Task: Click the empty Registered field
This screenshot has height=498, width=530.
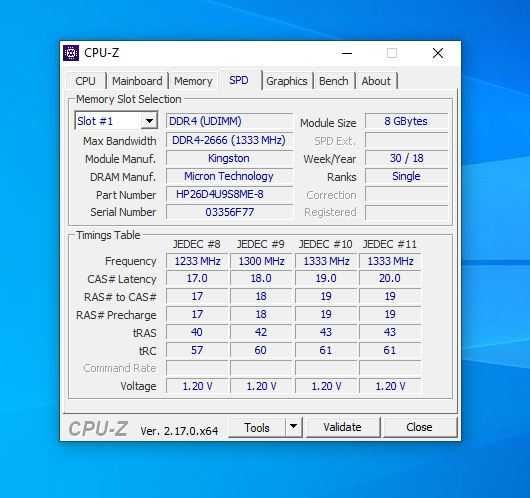Action: click(407, 212)
